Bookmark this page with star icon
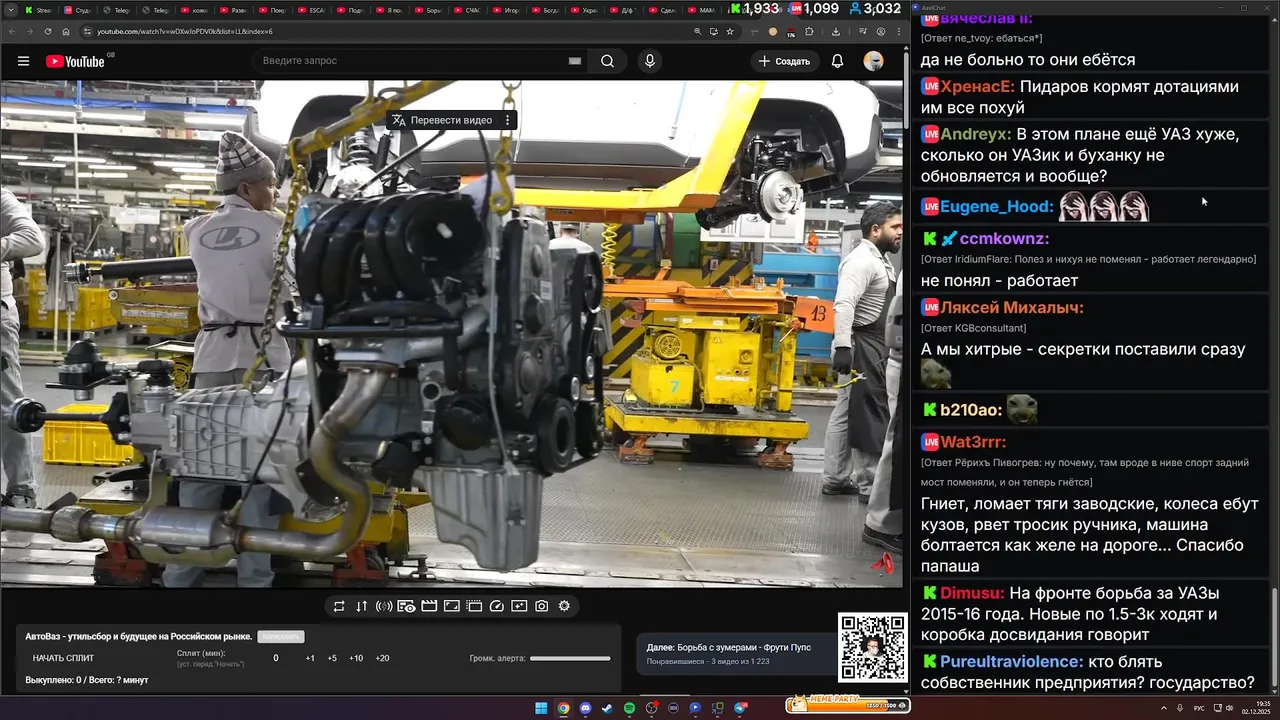 730,31
